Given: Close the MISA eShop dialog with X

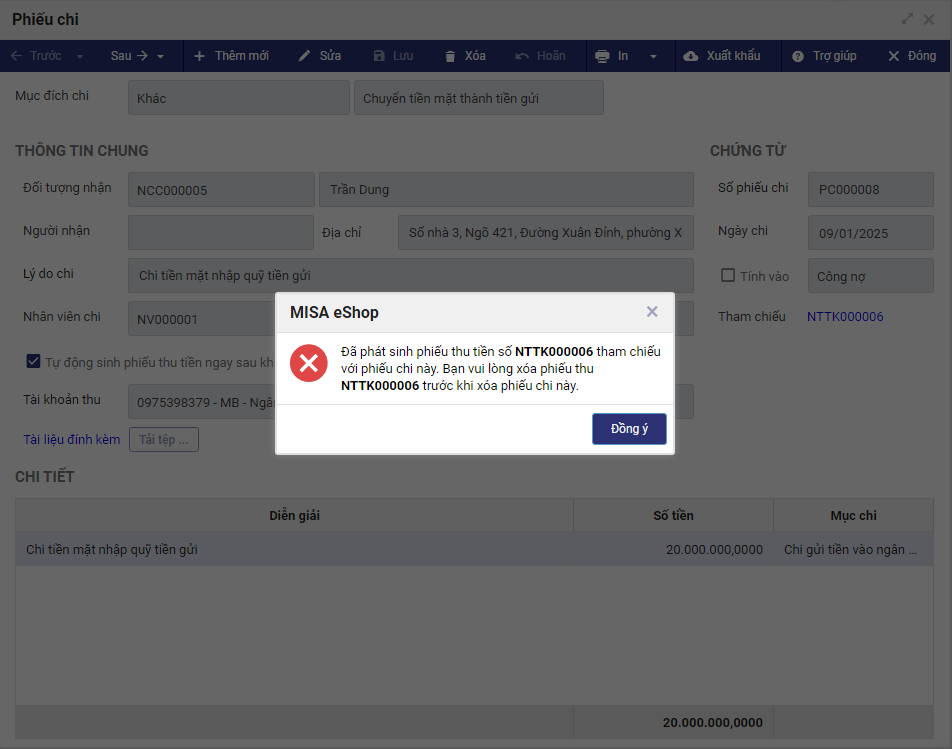Looking at the screenshot, I should pyautogui.click(x=652, y=311).
